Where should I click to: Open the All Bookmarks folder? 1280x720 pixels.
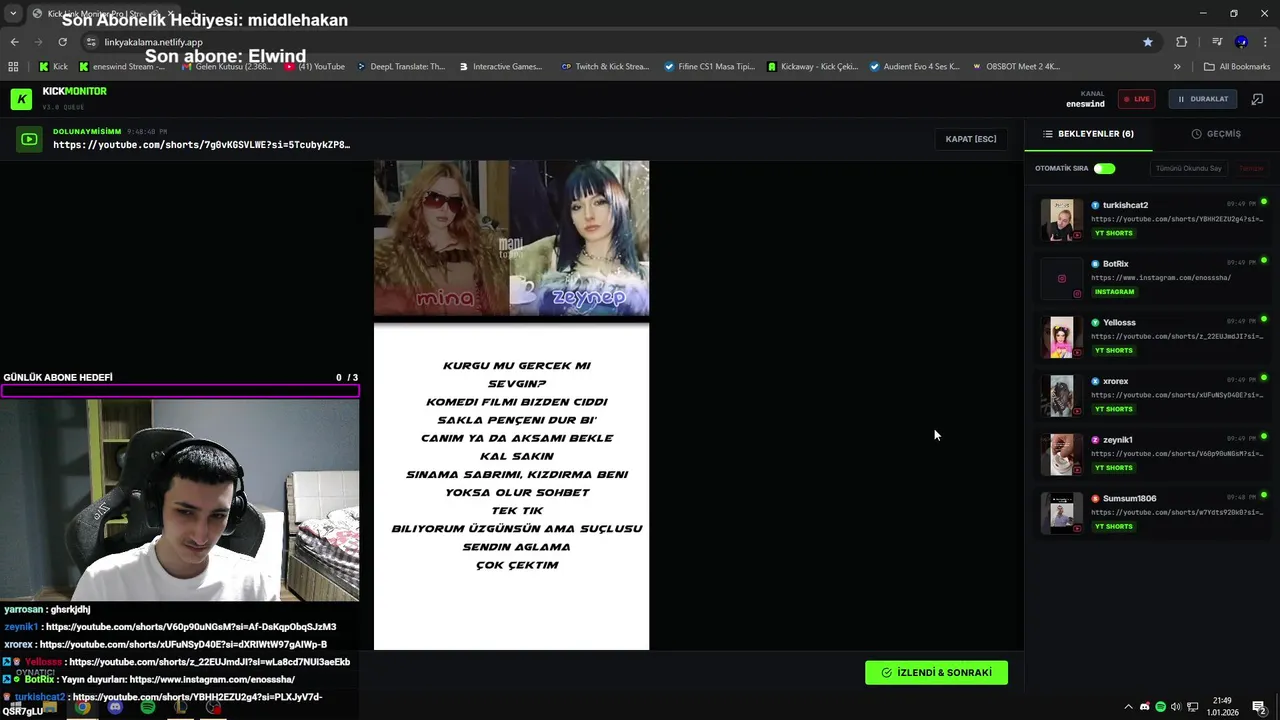(x=1237, y=67)
